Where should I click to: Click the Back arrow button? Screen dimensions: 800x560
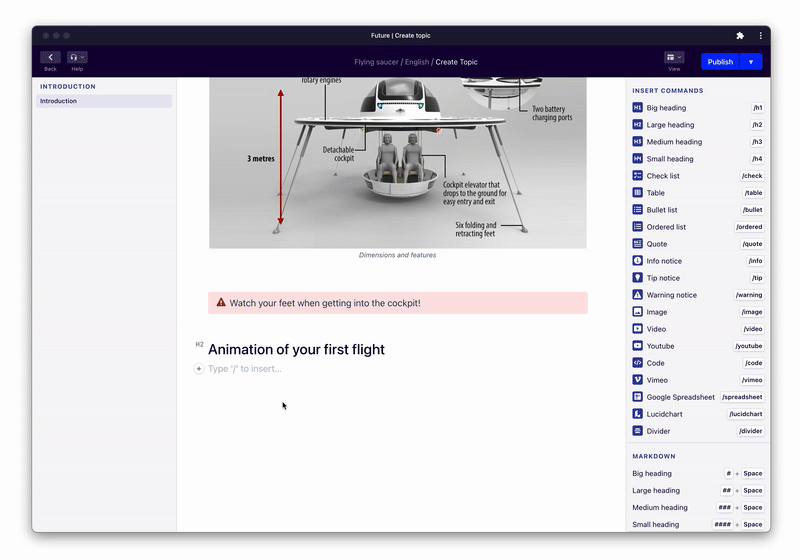point(50,57)
